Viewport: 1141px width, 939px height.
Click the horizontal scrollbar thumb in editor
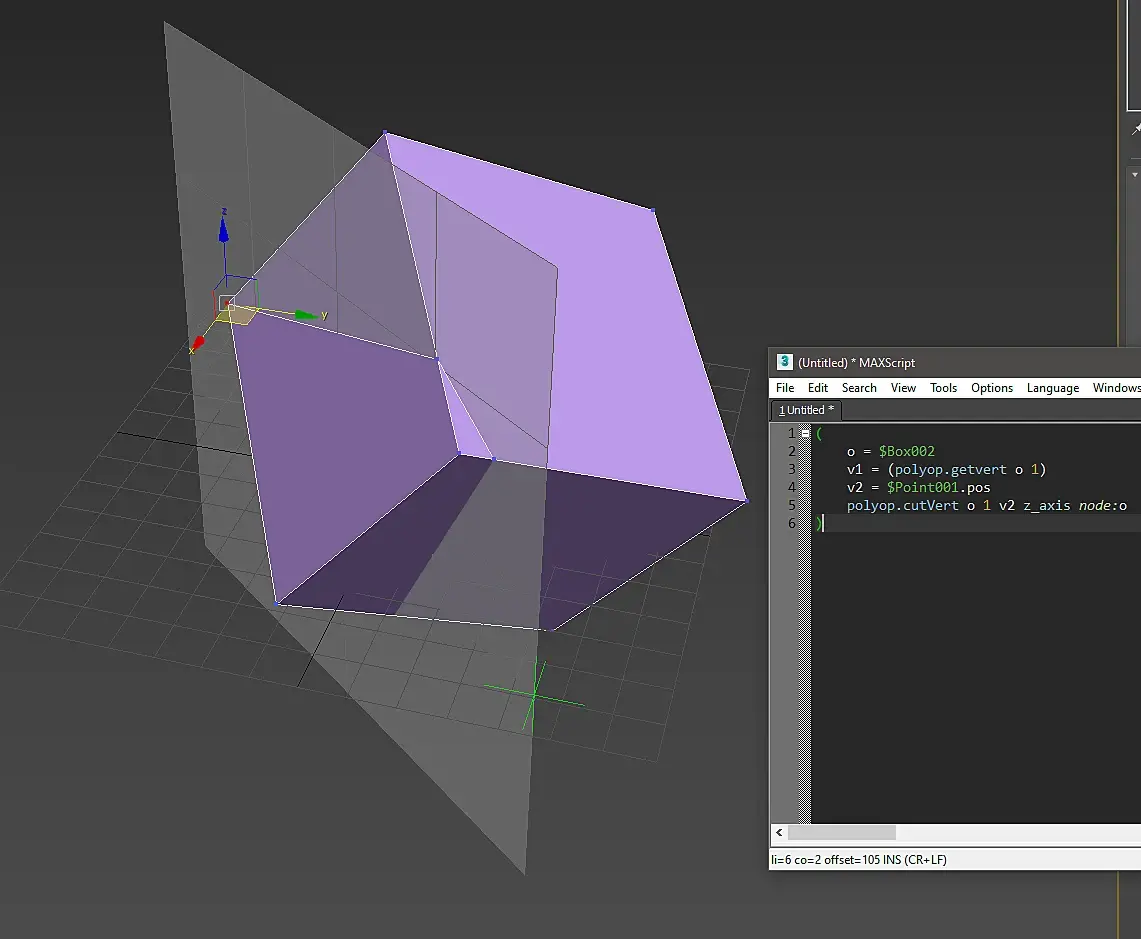(842, 833)
